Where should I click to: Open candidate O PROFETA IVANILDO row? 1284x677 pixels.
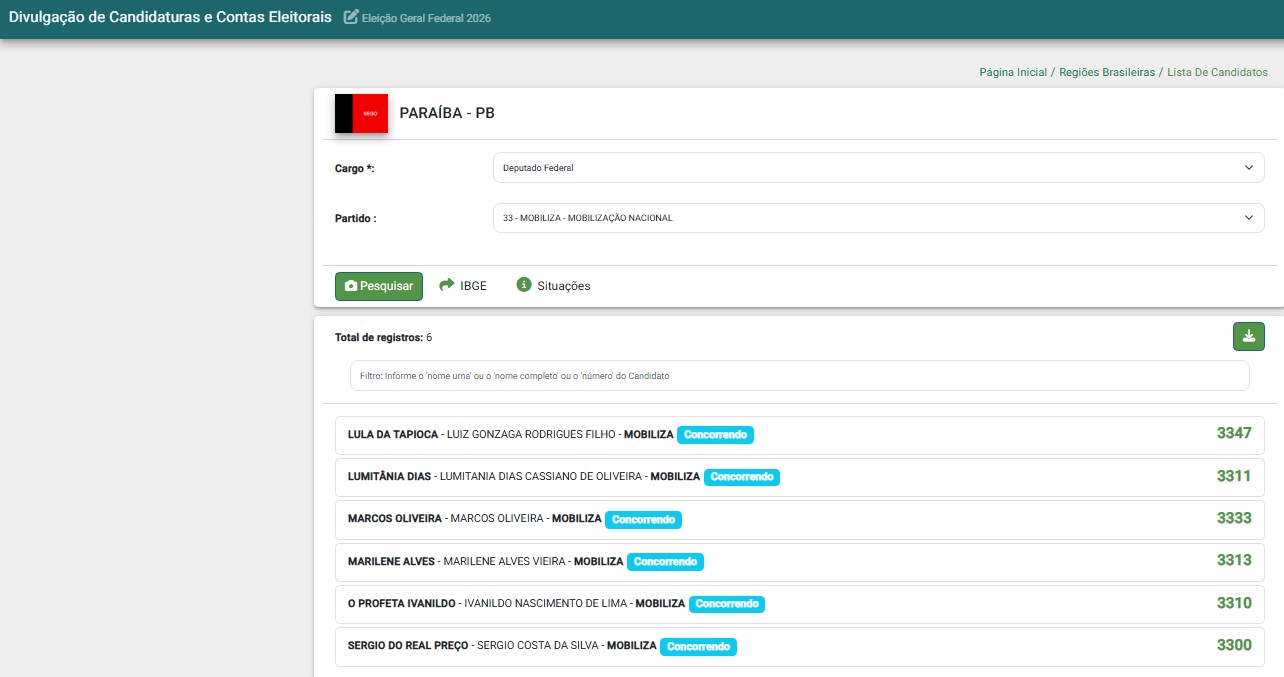[x=799, y=604]
